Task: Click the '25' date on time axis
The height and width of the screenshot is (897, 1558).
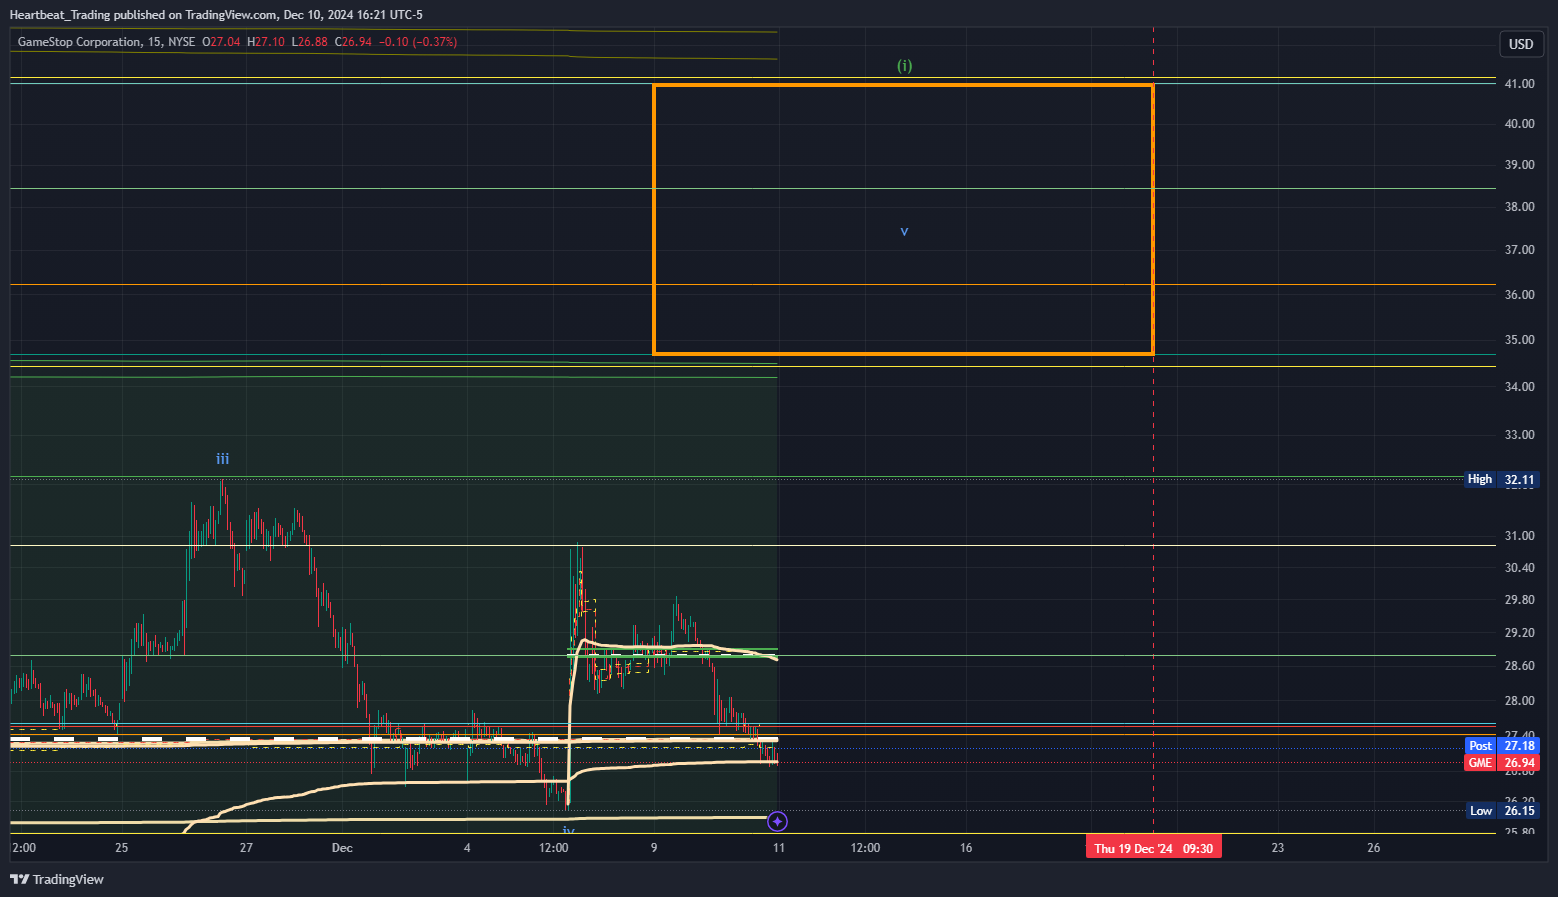Action: point(121,848)
